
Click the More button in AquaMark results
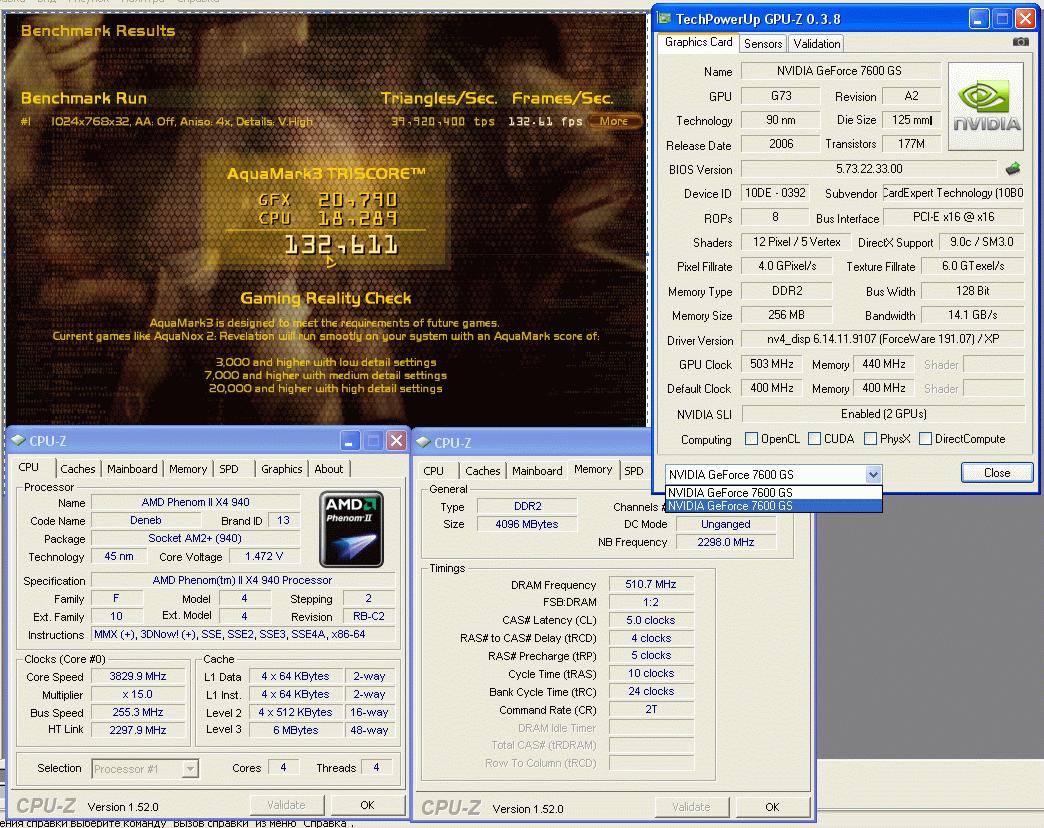(x=614, y=121)
